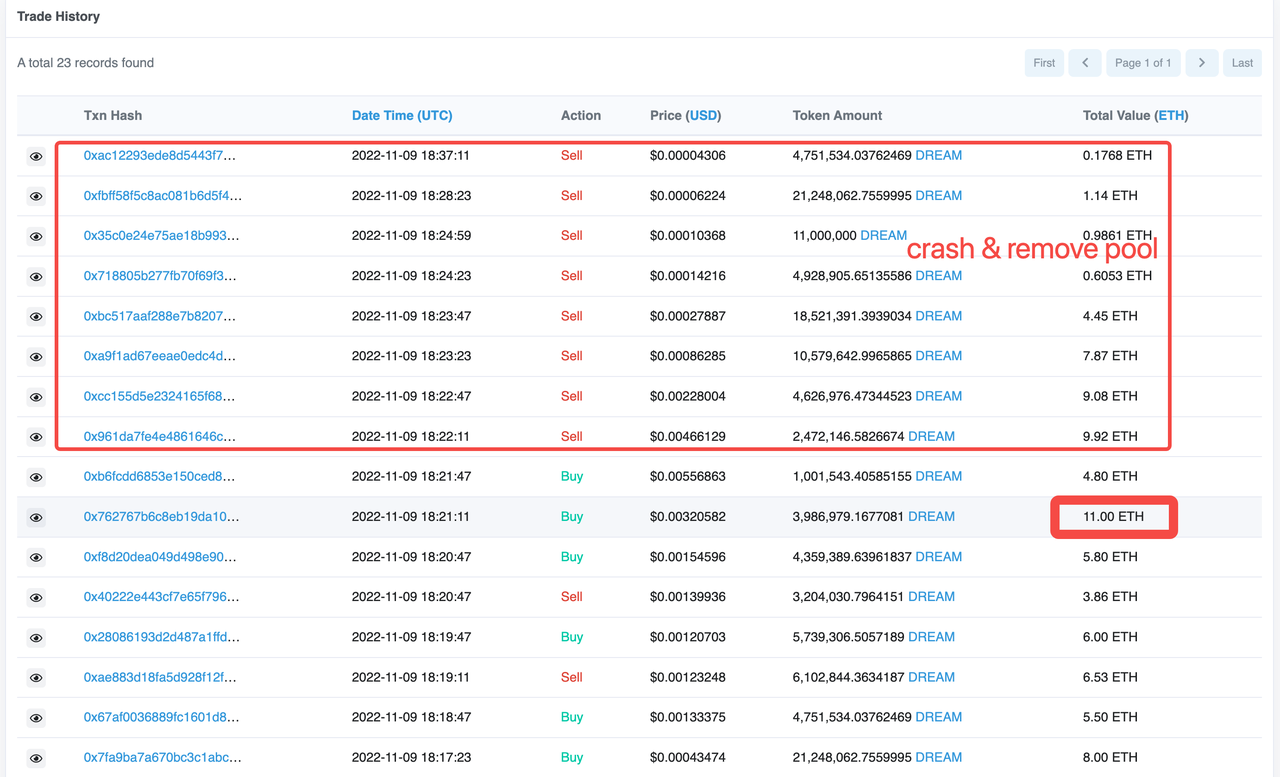The image size is (1280, 777).
Task: Open transaction hash 0x35c0e24e75ae18b993
Action: 161,236
